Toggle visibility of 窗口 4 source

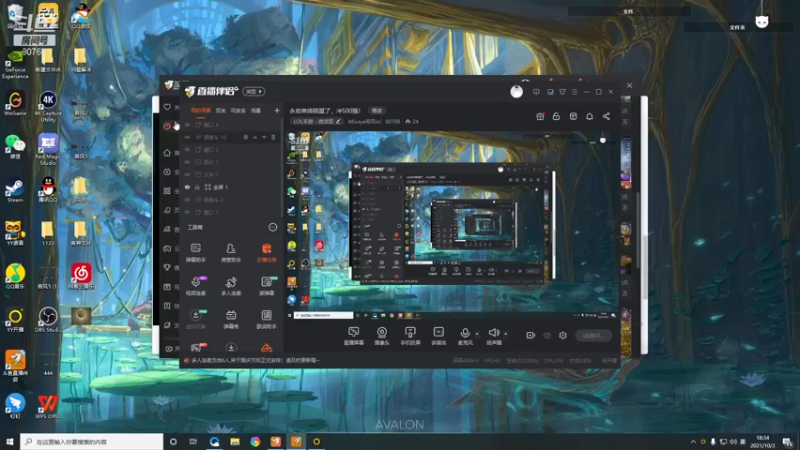188,124
